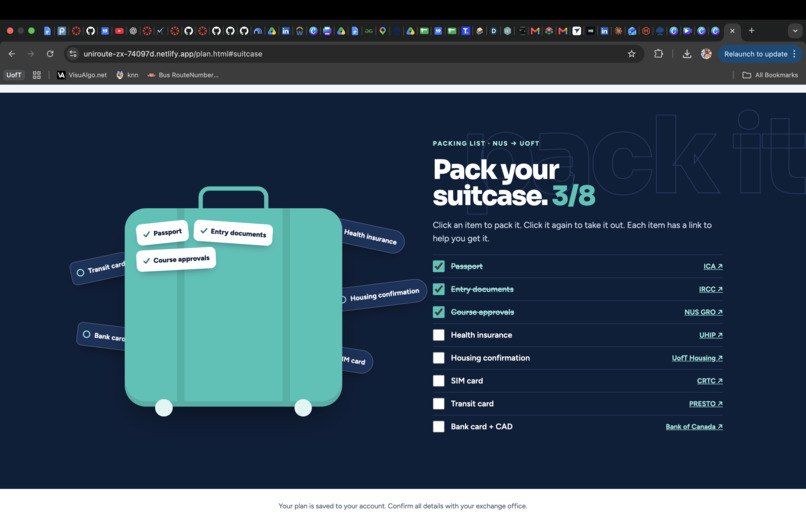Check the Housing confirmation checkbox
The image size is (806, 523).
[x=438, y=358]
